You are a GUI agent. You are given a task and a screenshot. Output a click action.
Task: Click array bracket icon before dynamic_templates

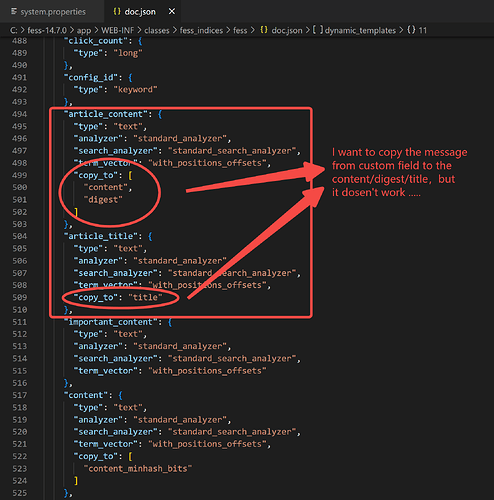pos(318,30)
